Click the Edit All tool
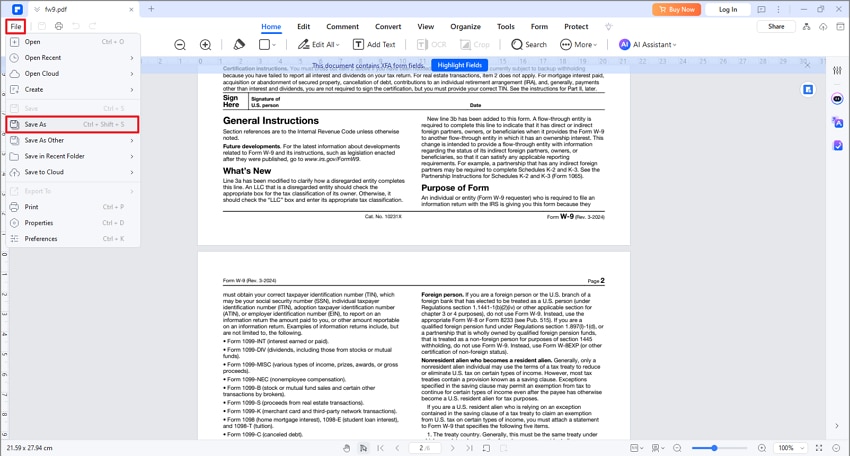The width and height of the screenshot is (850, 456). [x=319, y=44]
